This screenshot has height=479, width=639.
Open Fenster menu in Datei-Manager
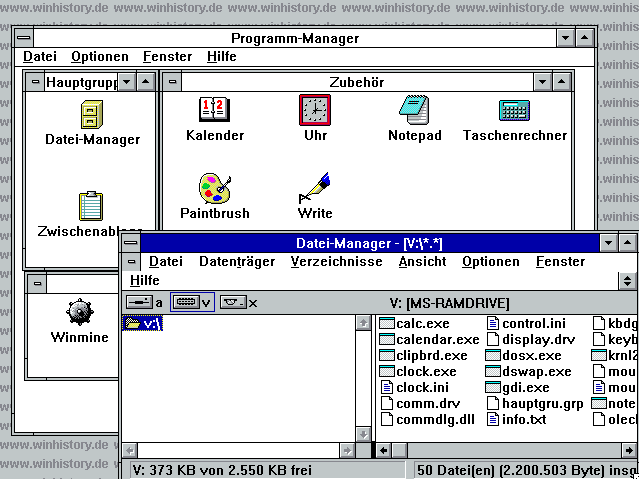[560, 261]
